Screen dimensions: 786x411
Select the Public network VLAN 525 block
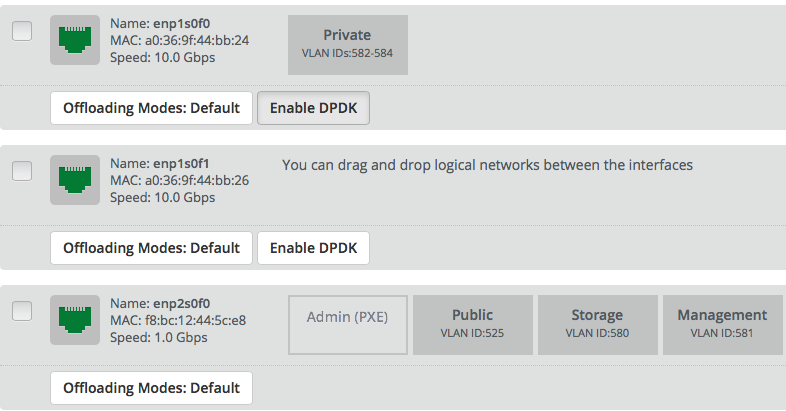tap(473, 324)
